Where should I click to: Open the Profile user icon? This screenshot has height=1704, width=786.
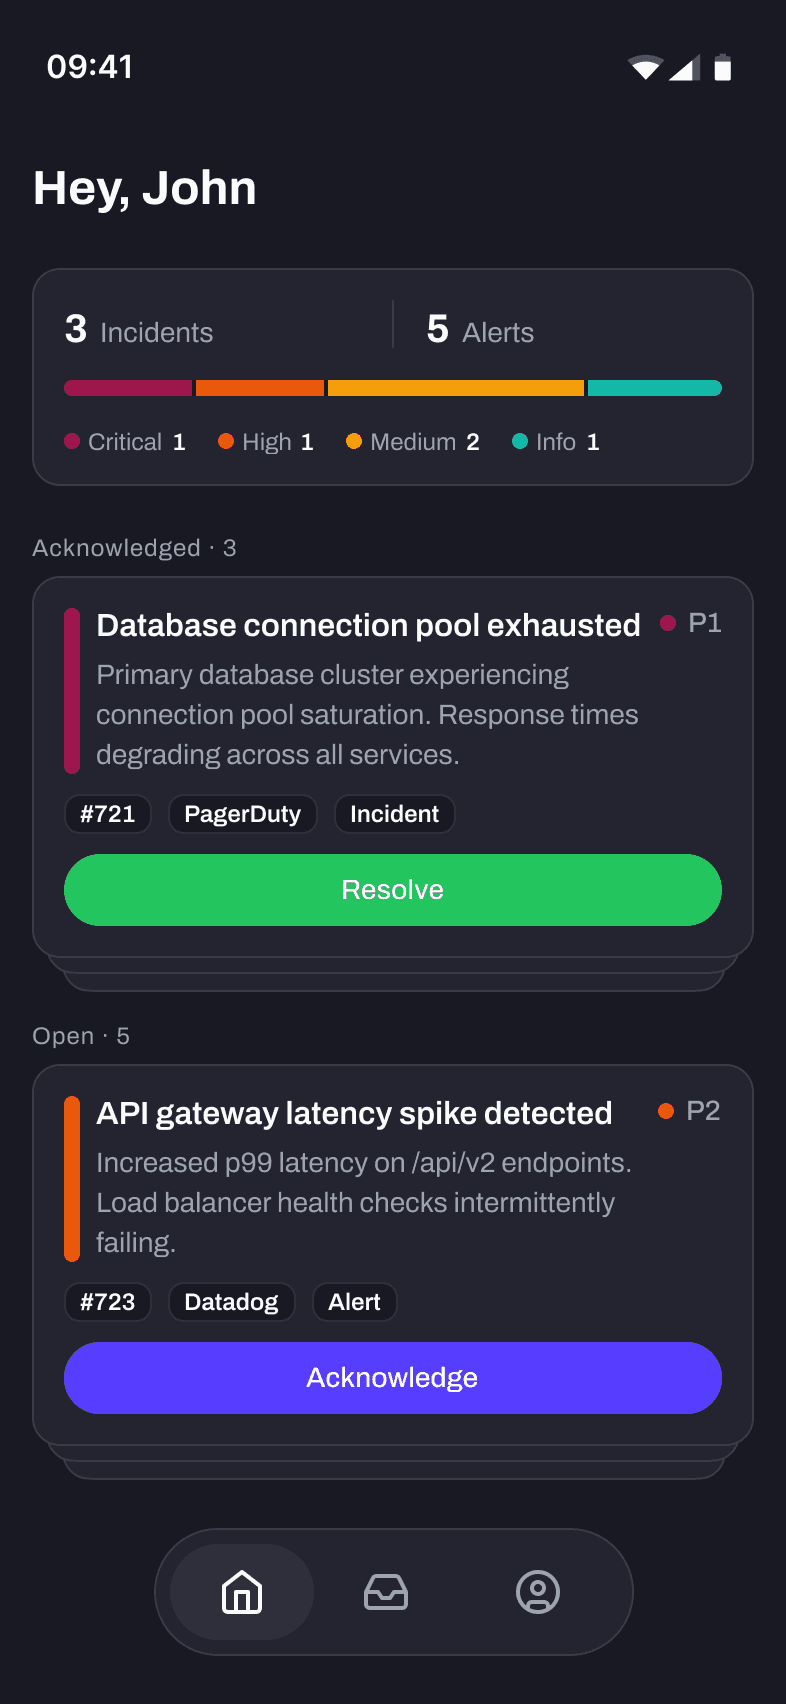[538, 1592]
